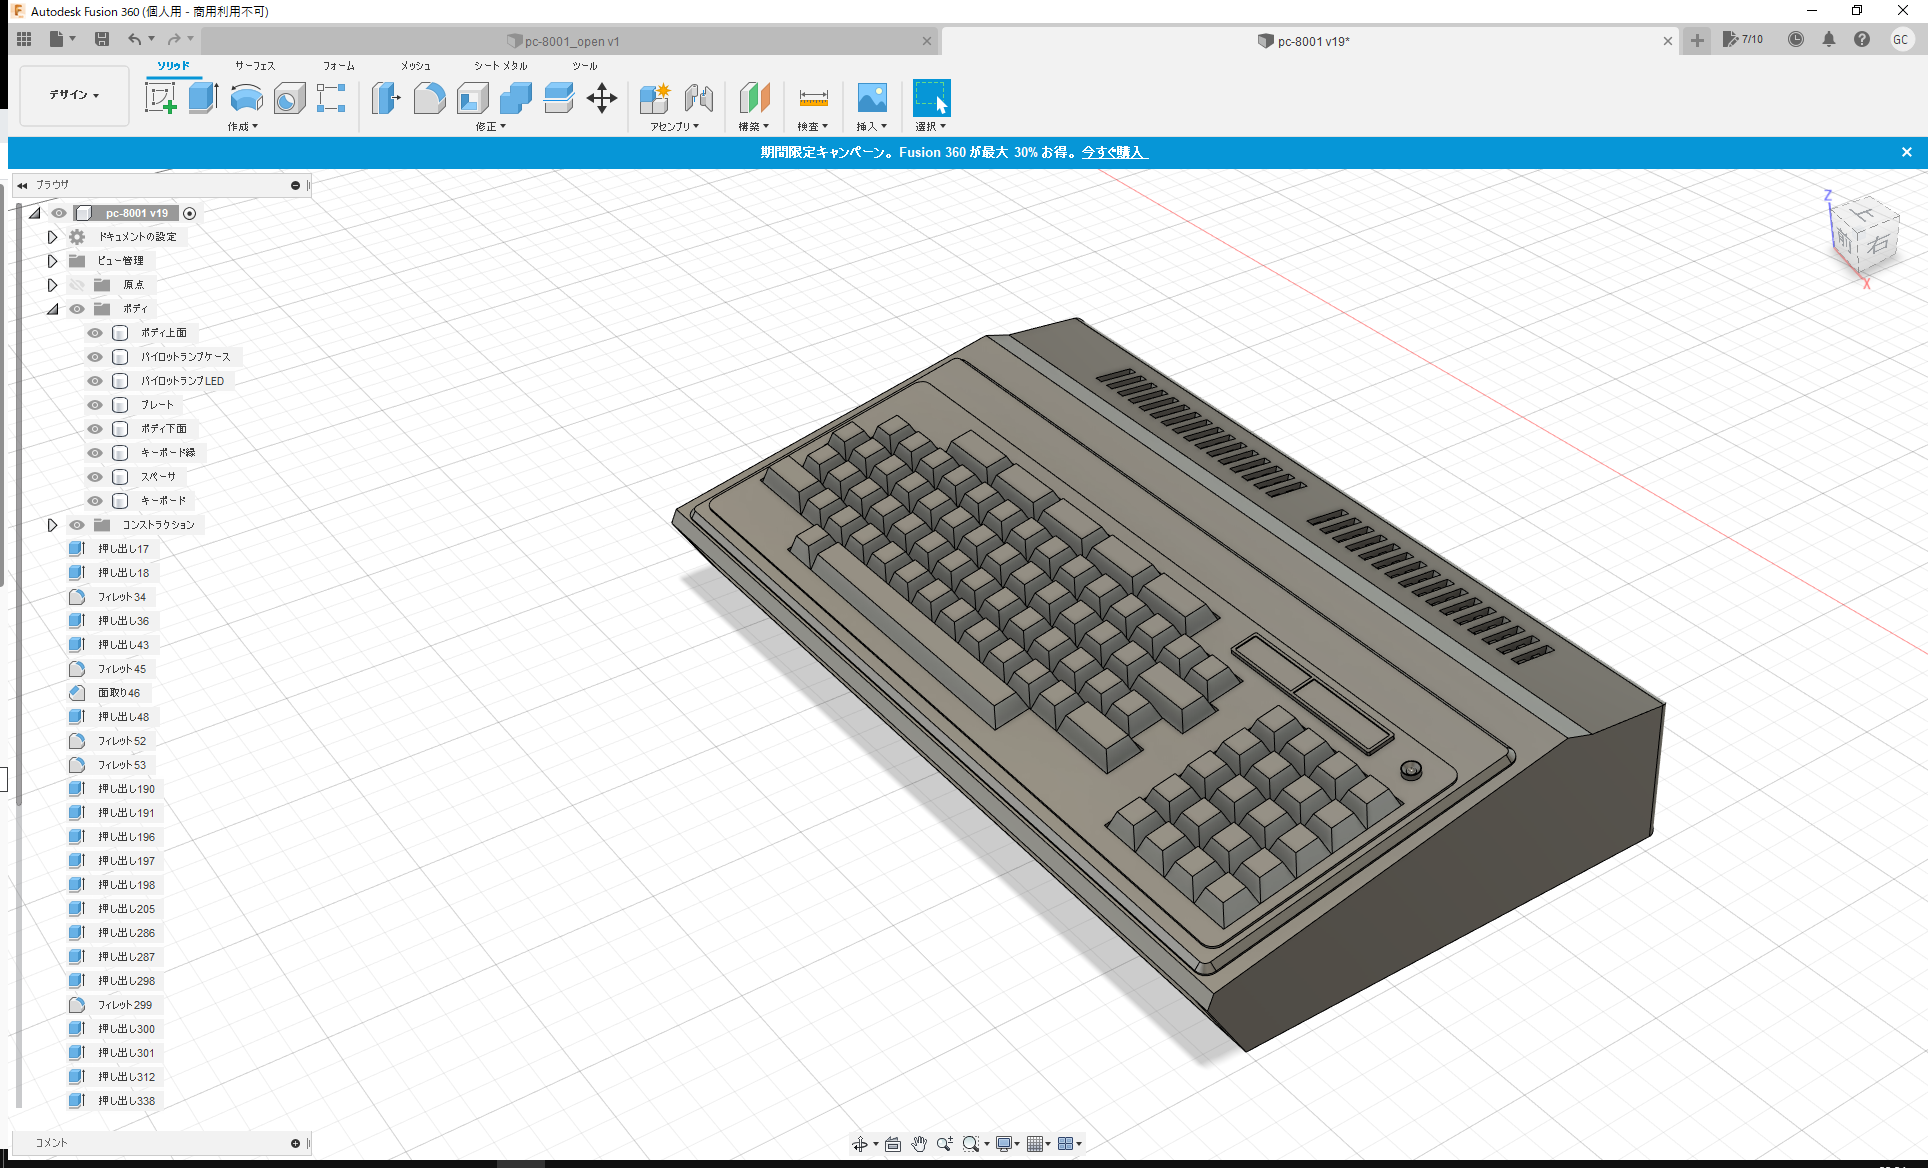This screenshot has height=1168, width=1928.
Task: Switch to the サーフェス ribbon tab
Action: (254, 66)
